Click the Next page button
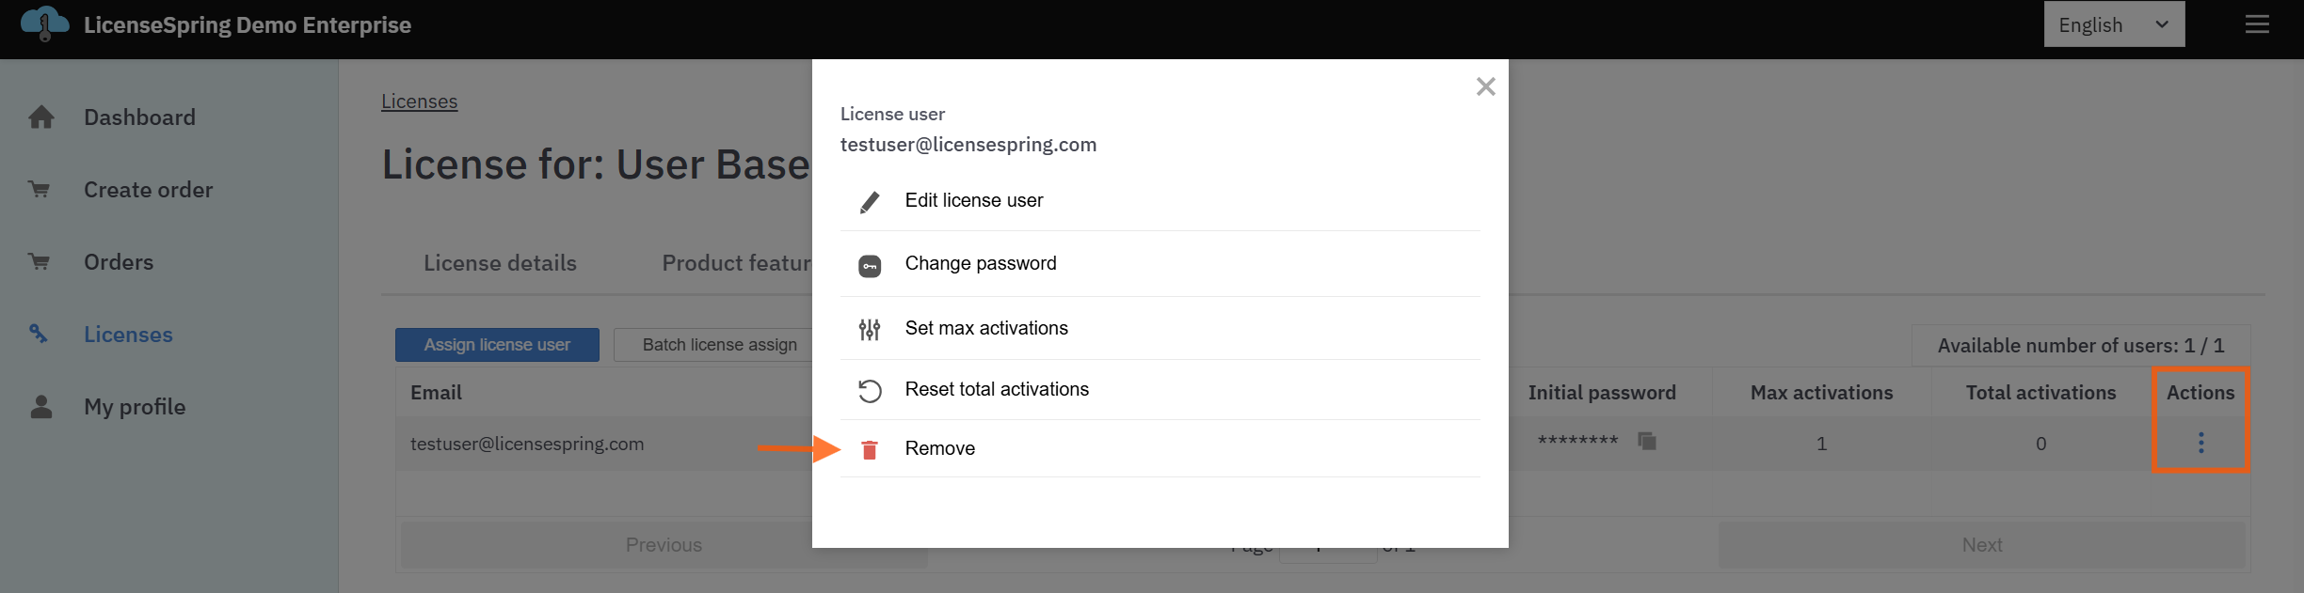2304x593 pixels. [1981, 545]
